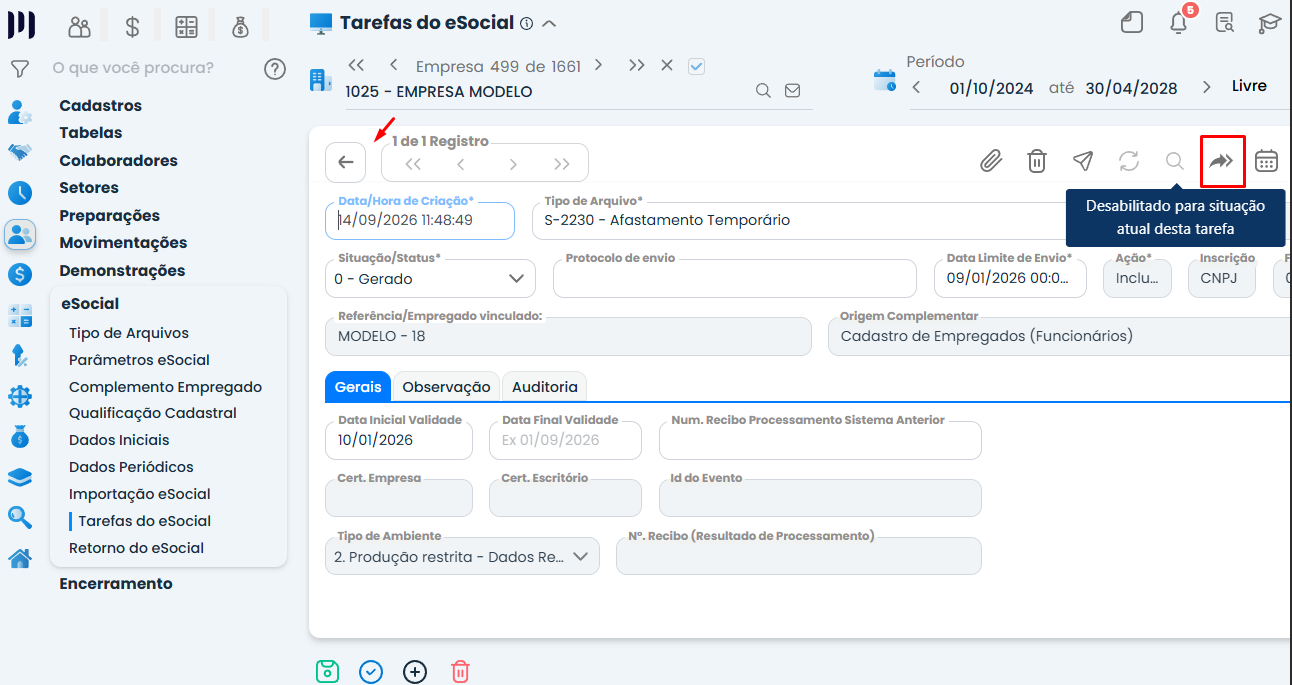This screenshot has width=1292, height=685.
Task: Go to next company with > arrow
Action: pos(598,65)
